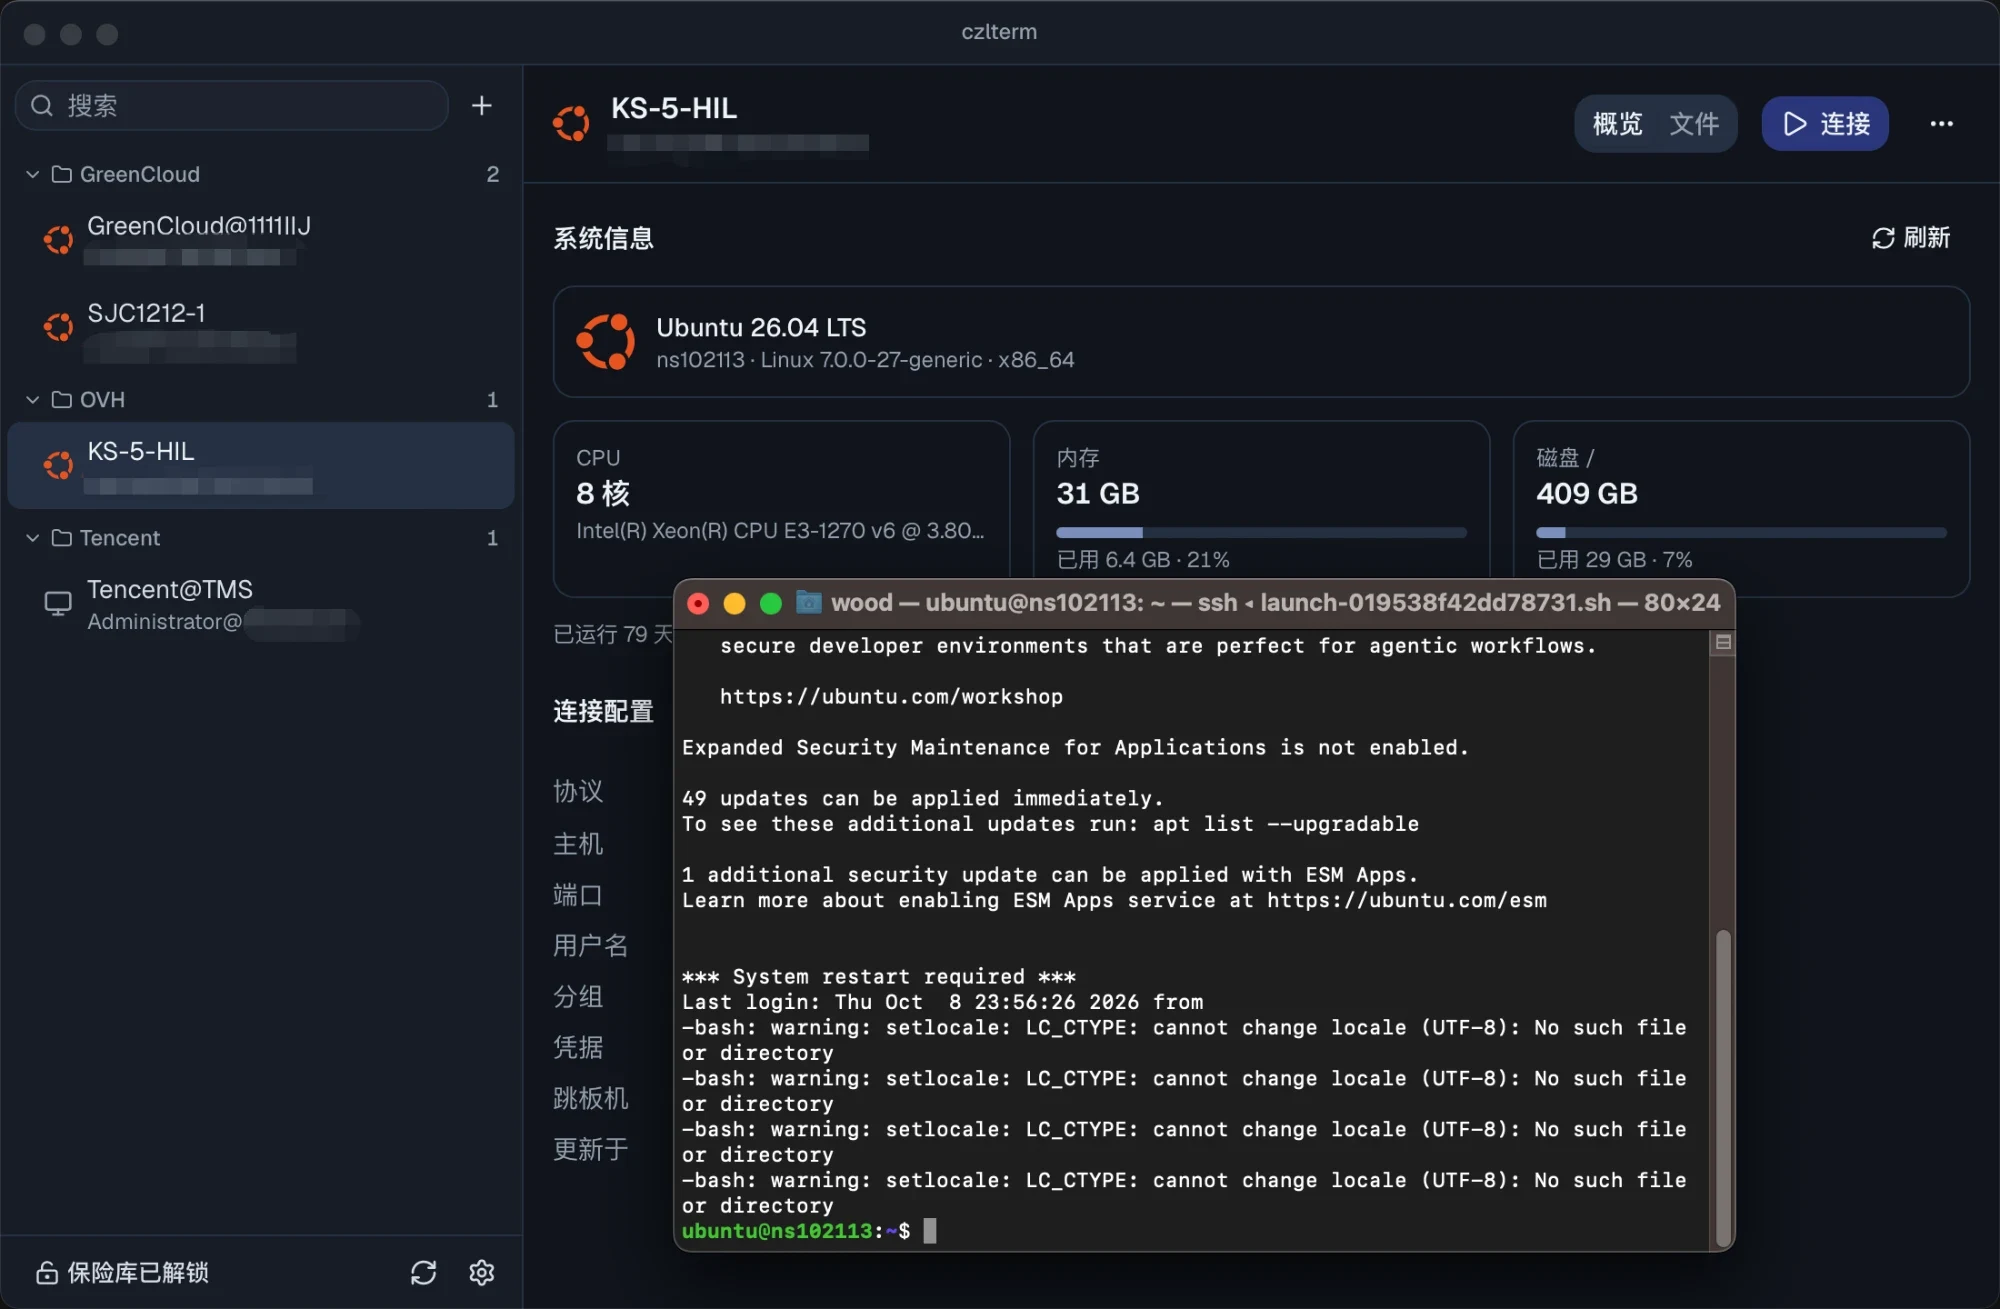Click the refresh icon beside 刷新
Viewport: 2000px width, 1309px height.
tap(1883, 238)
